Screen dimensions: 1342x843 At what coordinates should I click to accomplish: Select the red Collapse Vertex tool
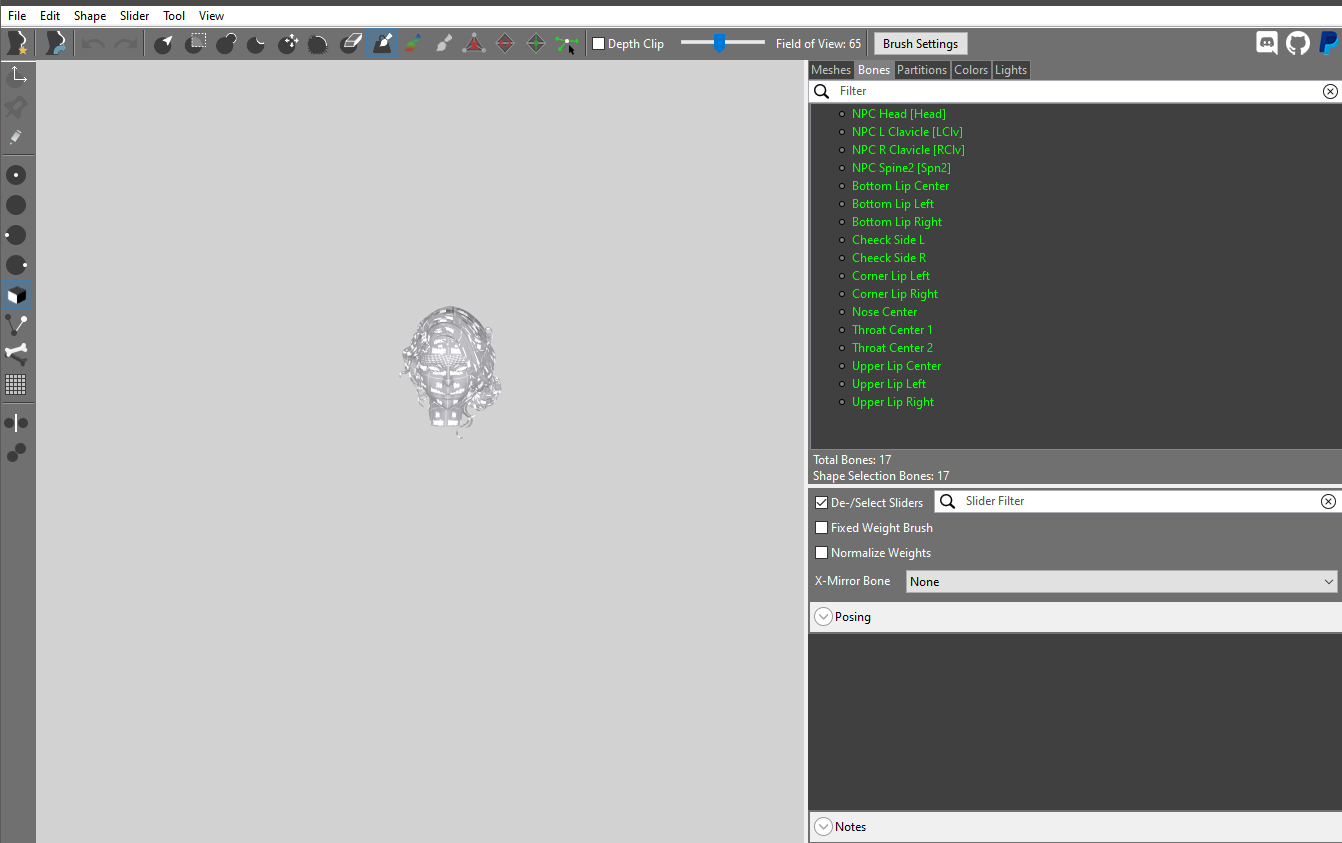click(474, 43)
